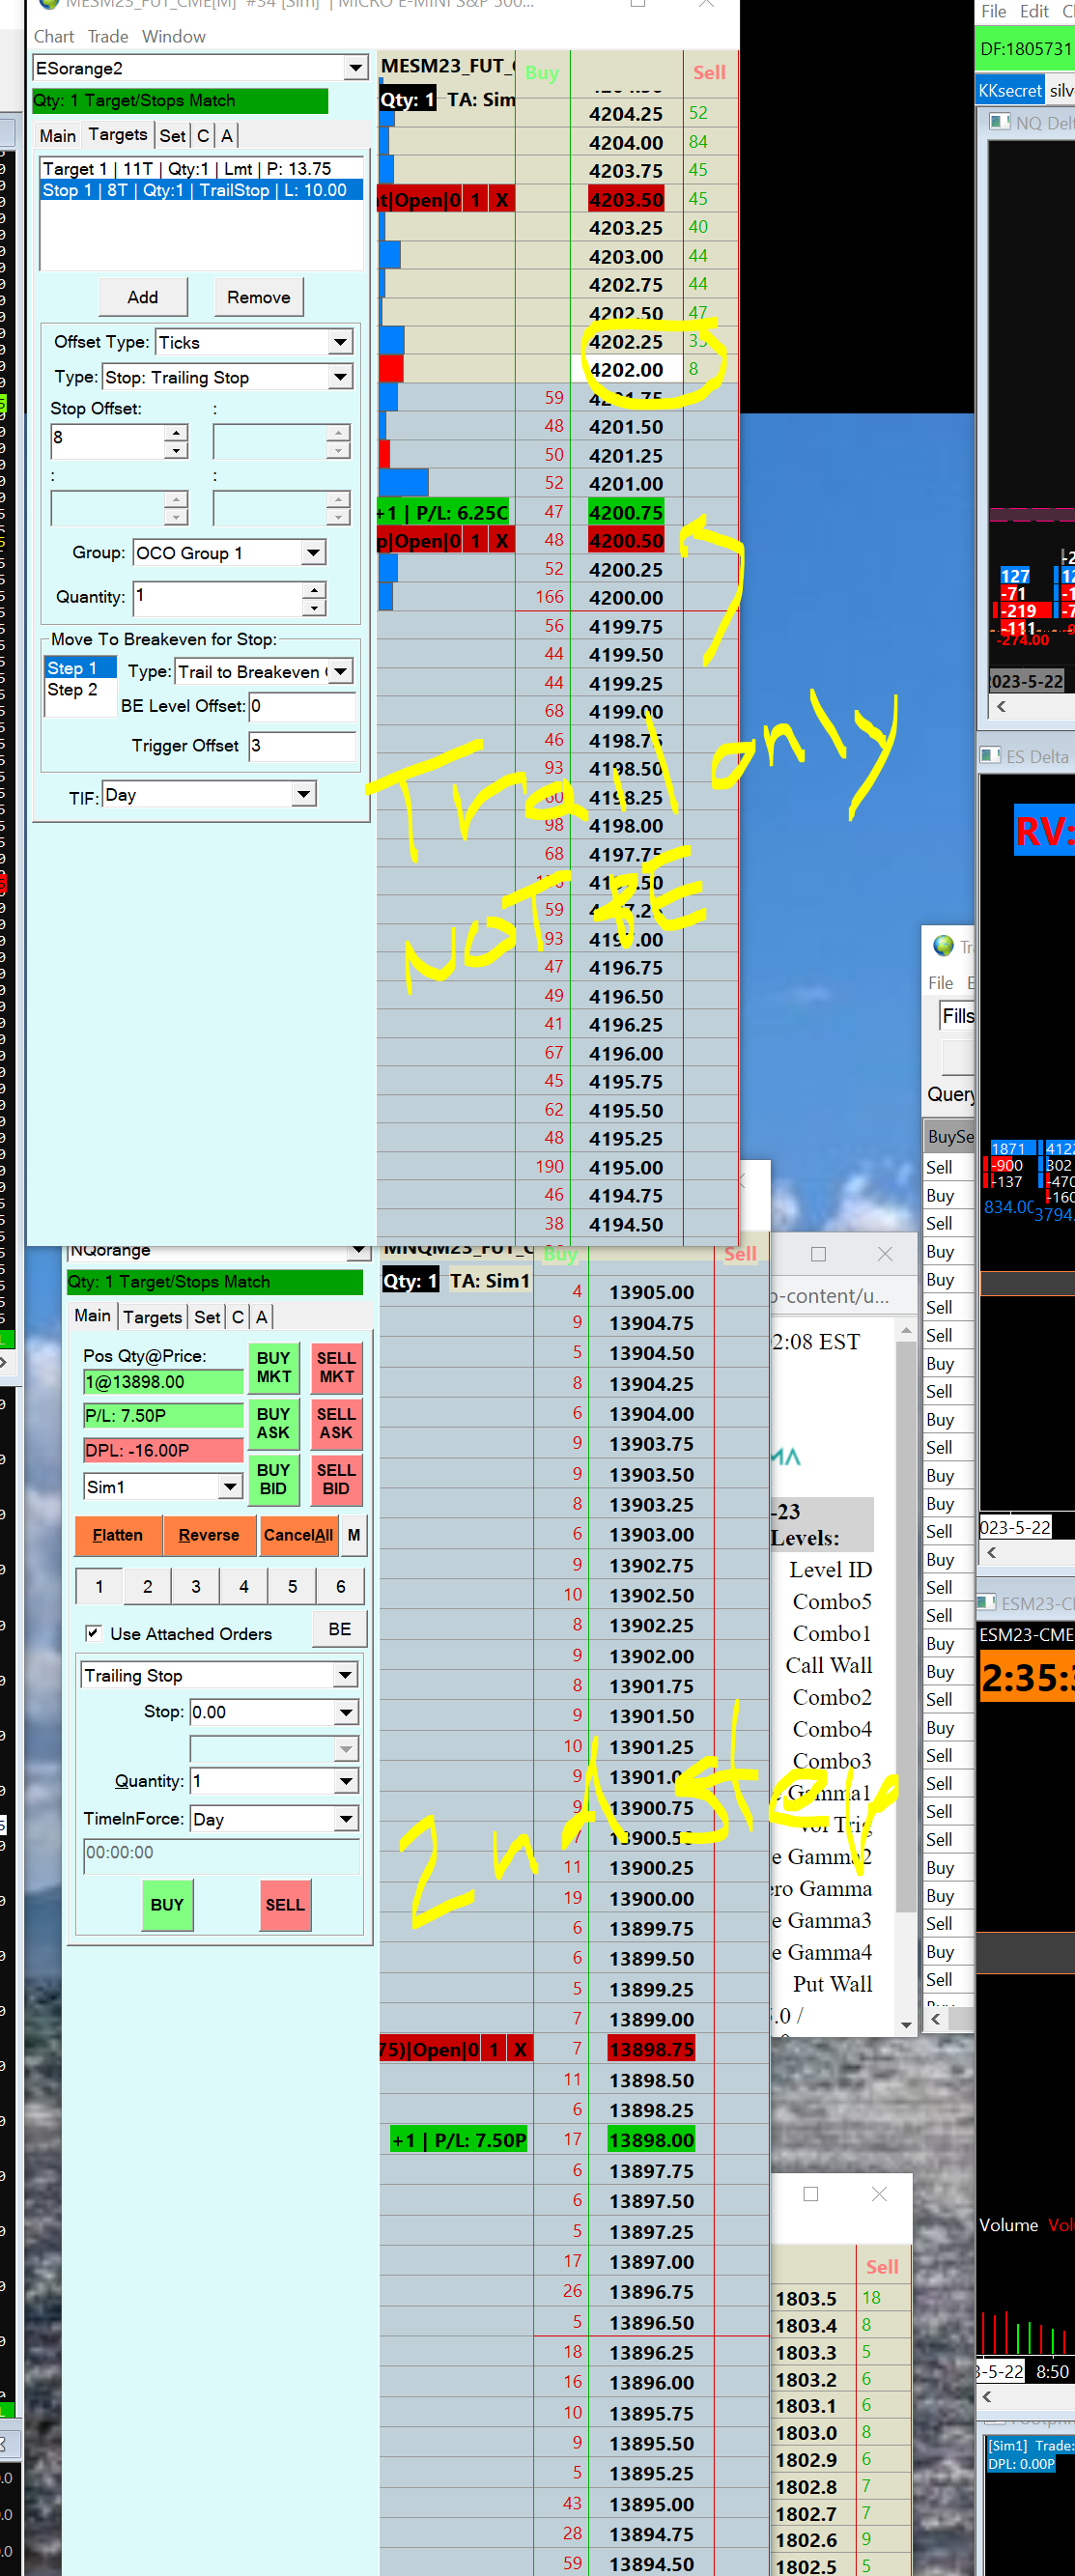Click the BUY ASK button
Screen dimensions: 1075x2576
pyautogui.click(x=273, y=1423)
